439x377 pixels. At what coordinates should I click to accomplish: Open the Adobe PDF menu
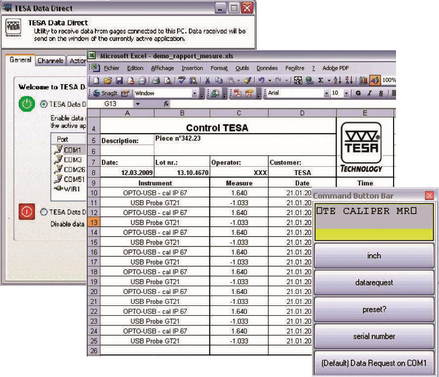pyautogui.click(x=335, y=68)
